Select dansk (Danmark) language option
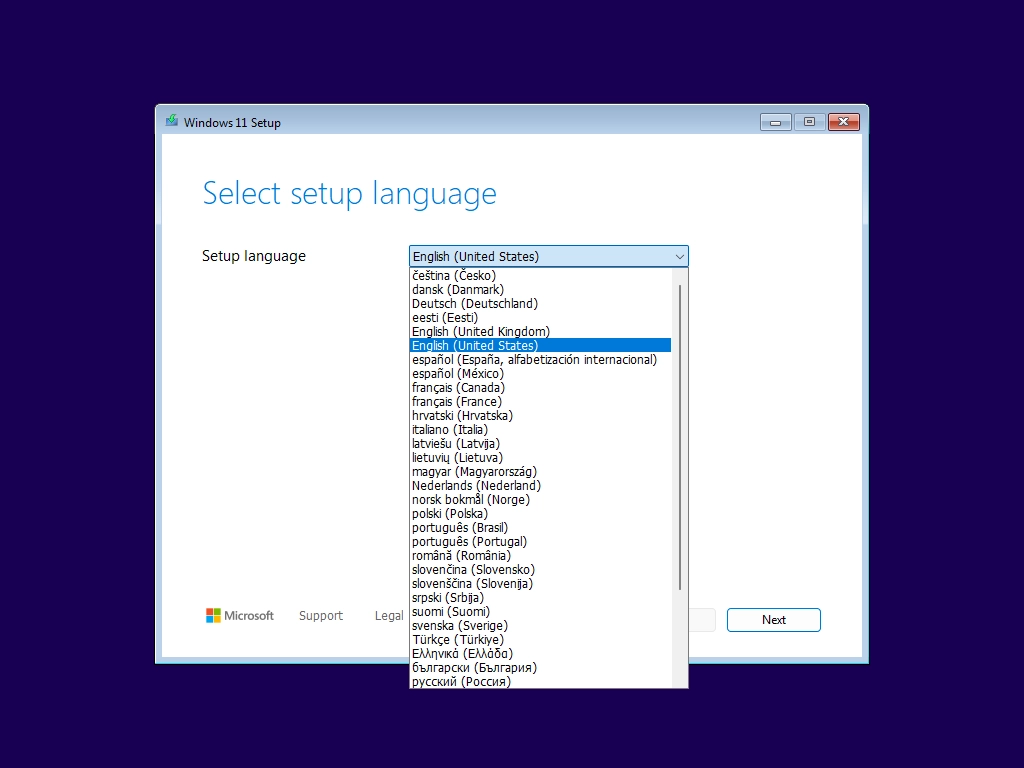Image resolution: width=1024 pixels, height=768 pixels. (x=540, y=289)
